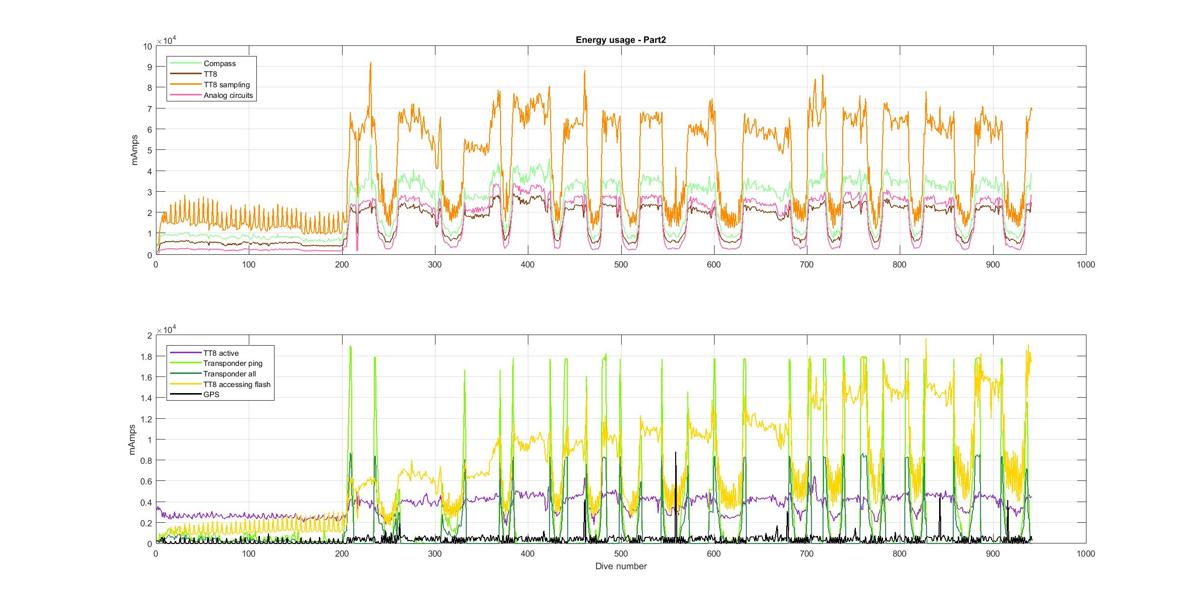Click the y-axis tick "0.6" on the bottom plot

click(x=145, y=482)
